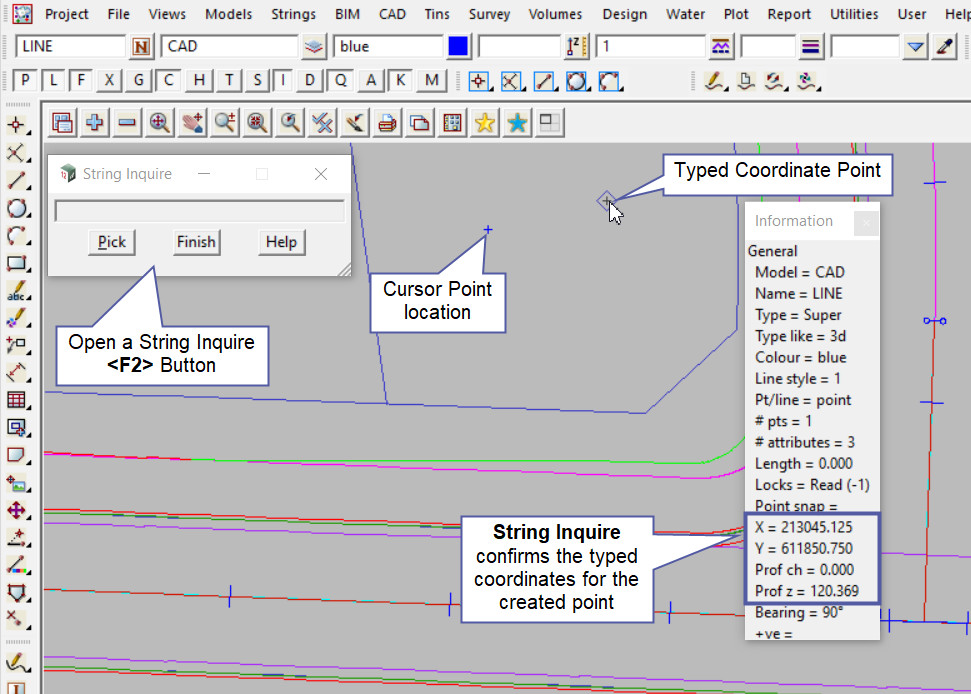Select the line creation tool in left toolbar
Viewport: 971px width, 694px height.
click(17, 180)
